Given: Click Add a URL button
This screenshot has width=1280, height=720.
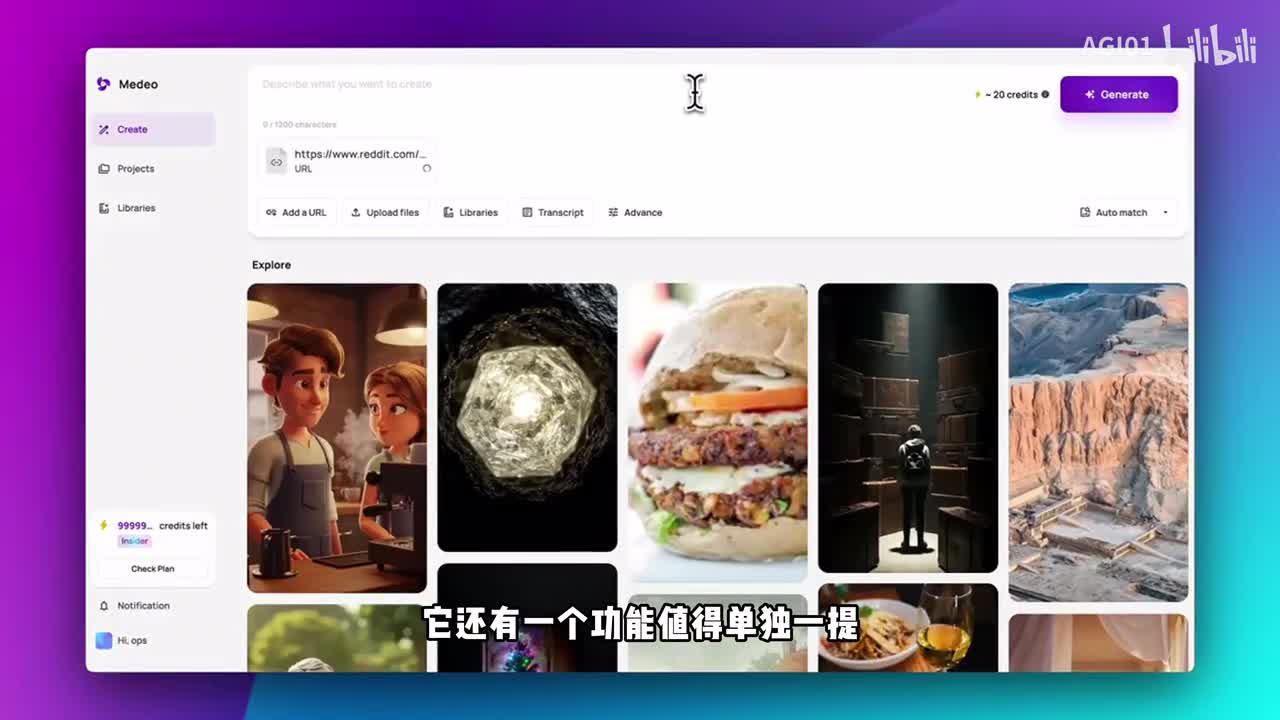Looking at the screenshot, I should coord(296,212).
